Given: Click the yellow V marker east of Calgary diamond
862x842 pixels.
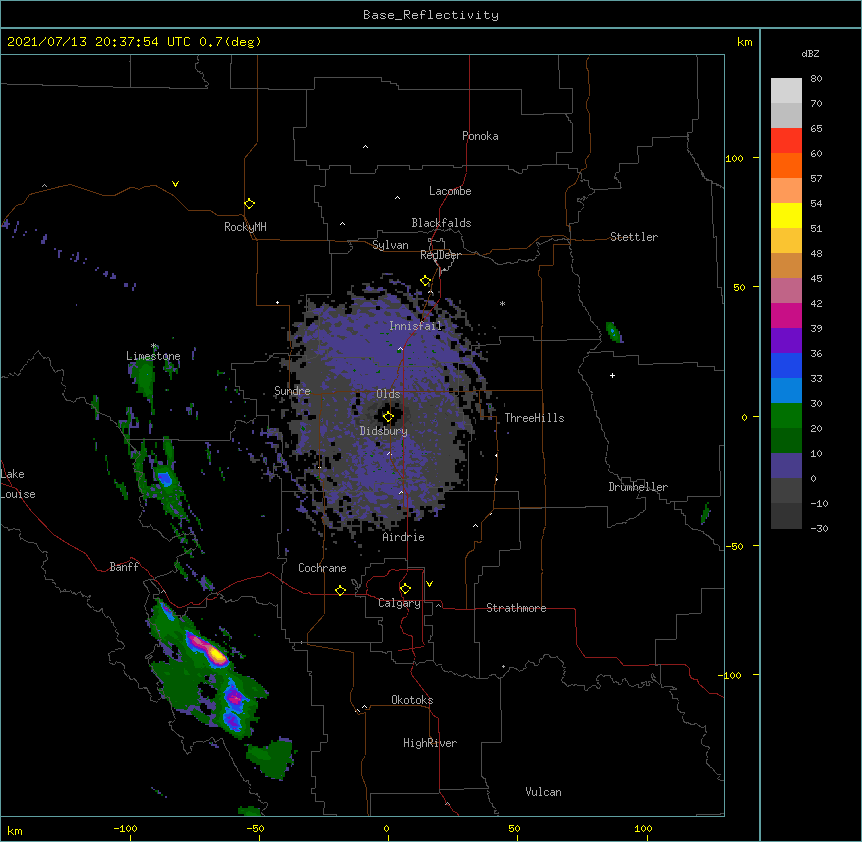Looking at the screenshot, I should [429, 584].
